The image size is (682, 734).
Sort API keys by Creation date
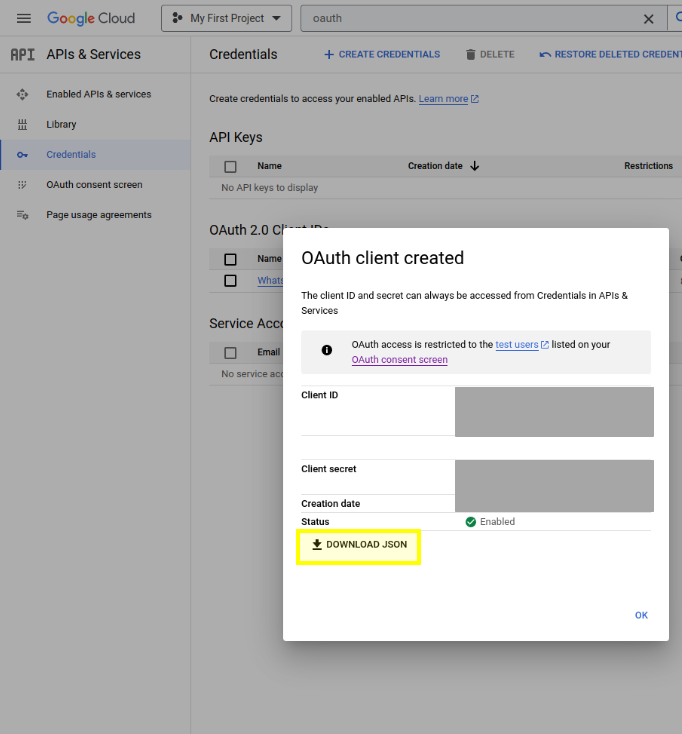[443, 166]
